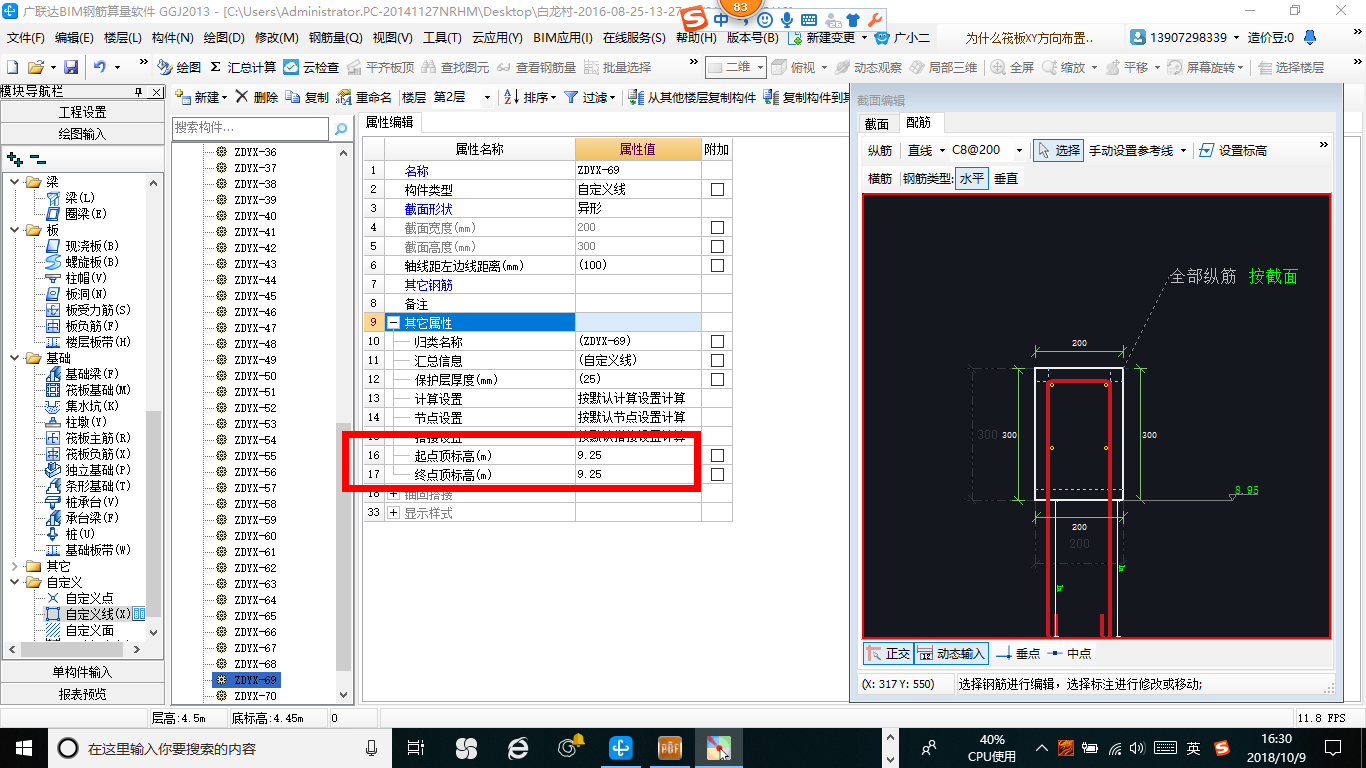Switch to 属性编辑 tab
The width and height of the screenshot is (1366, 768).
(x=389, y=123)
